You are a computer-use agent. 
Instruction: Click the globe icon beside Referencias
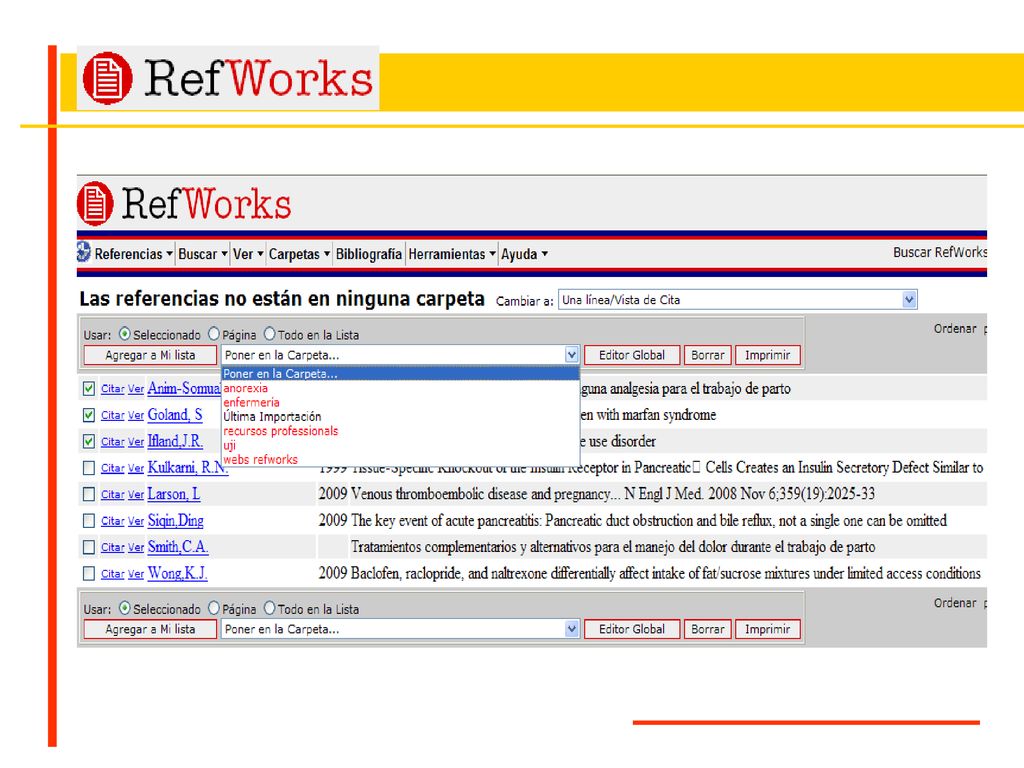click(x=84, y=252)
